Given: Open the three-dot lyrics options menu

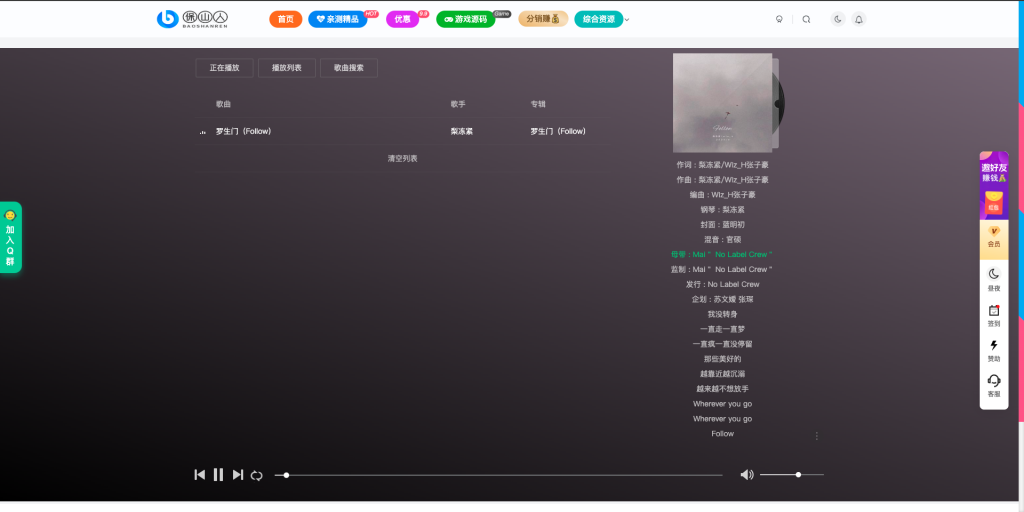Looking at the screenshot, I should (x=816, y=436).
